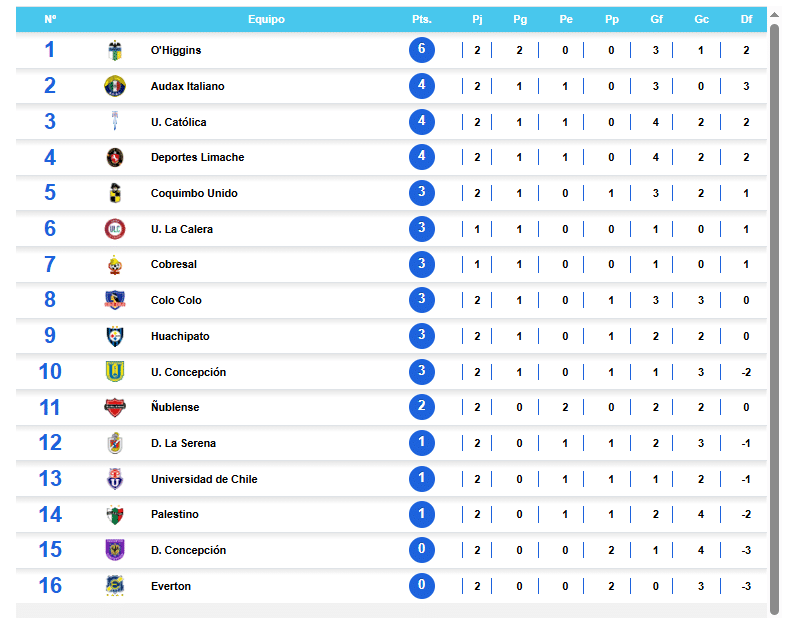Click the Universidad de Chile crest
799x618 pixels.
coord(115,479)
